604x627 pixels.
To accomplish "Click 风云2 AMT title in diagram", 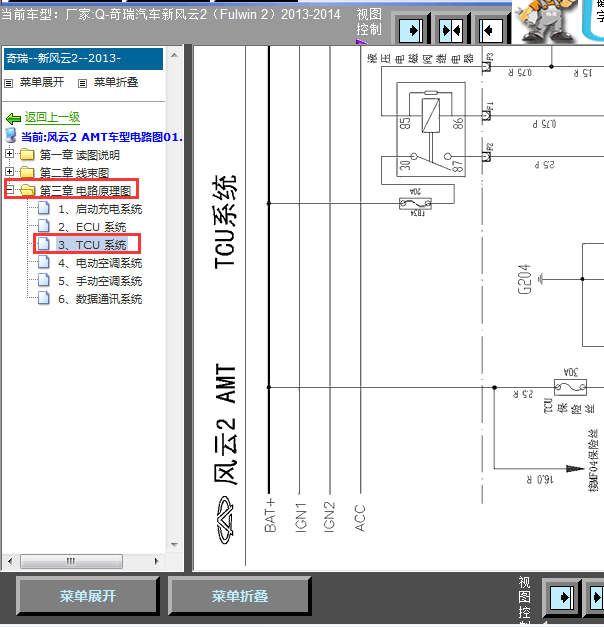I will pyautogui.click(x=225, y=425).
